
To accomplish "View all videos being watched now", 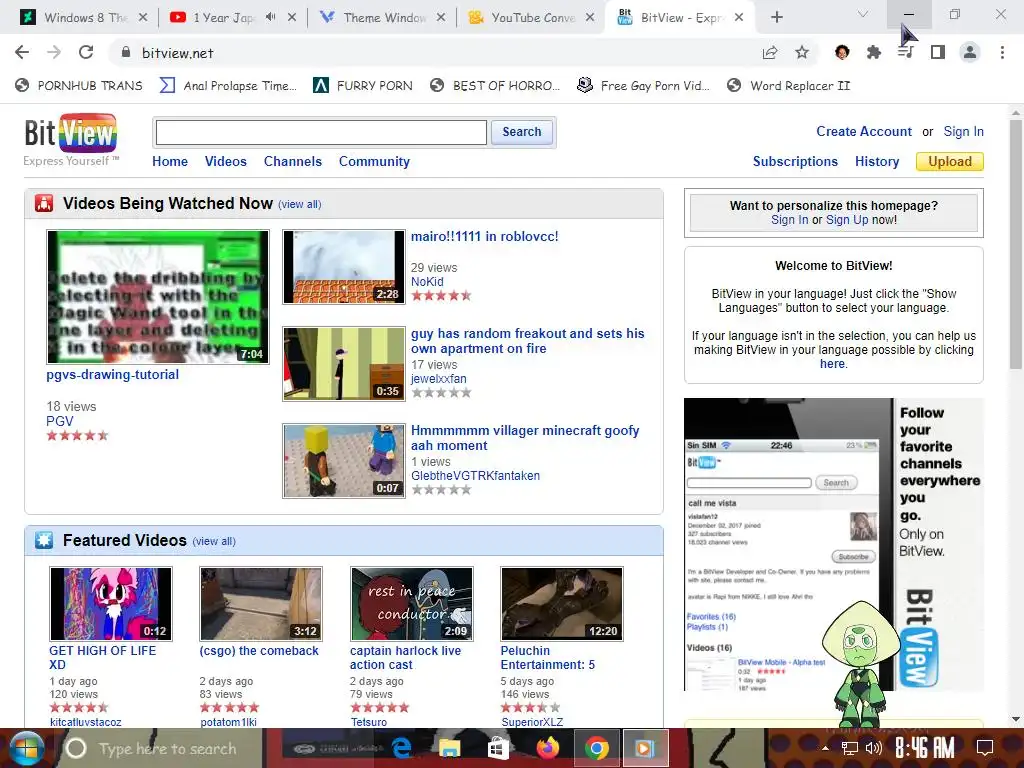I will 300,204.
